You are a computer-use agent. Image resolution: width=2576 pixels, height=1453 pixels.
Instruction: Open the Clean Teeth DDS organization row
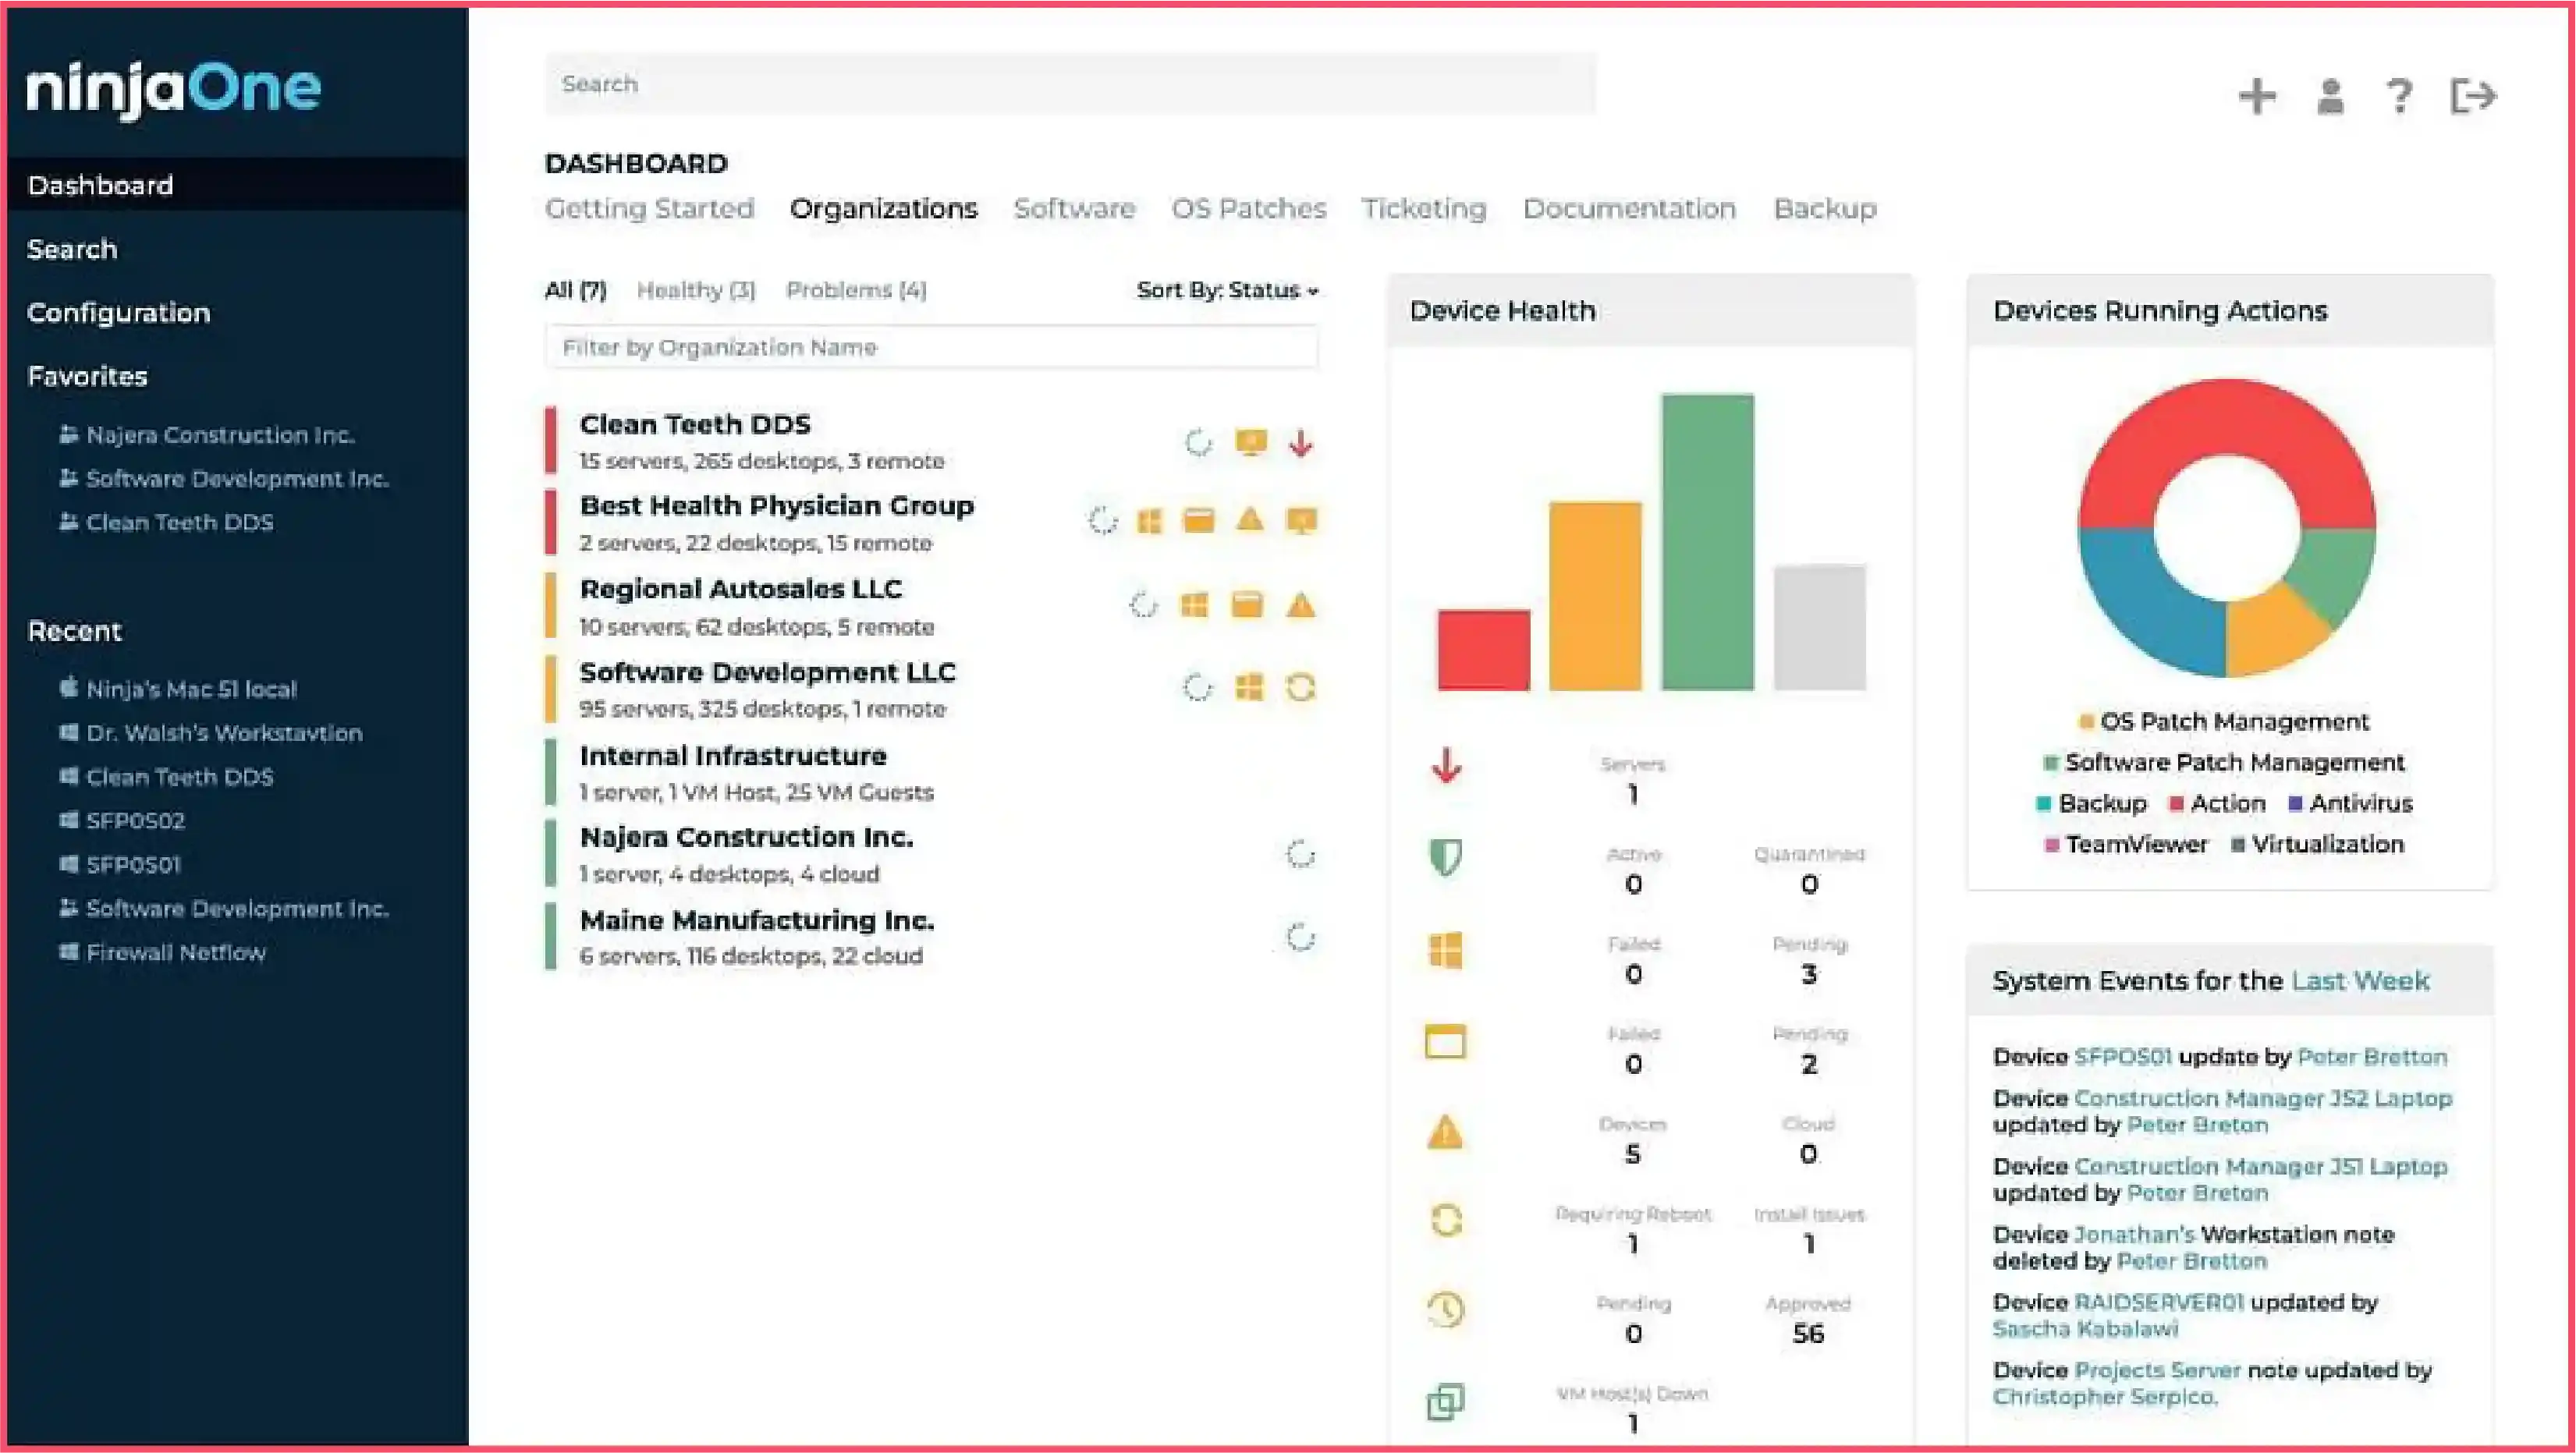tap(931, 441)
